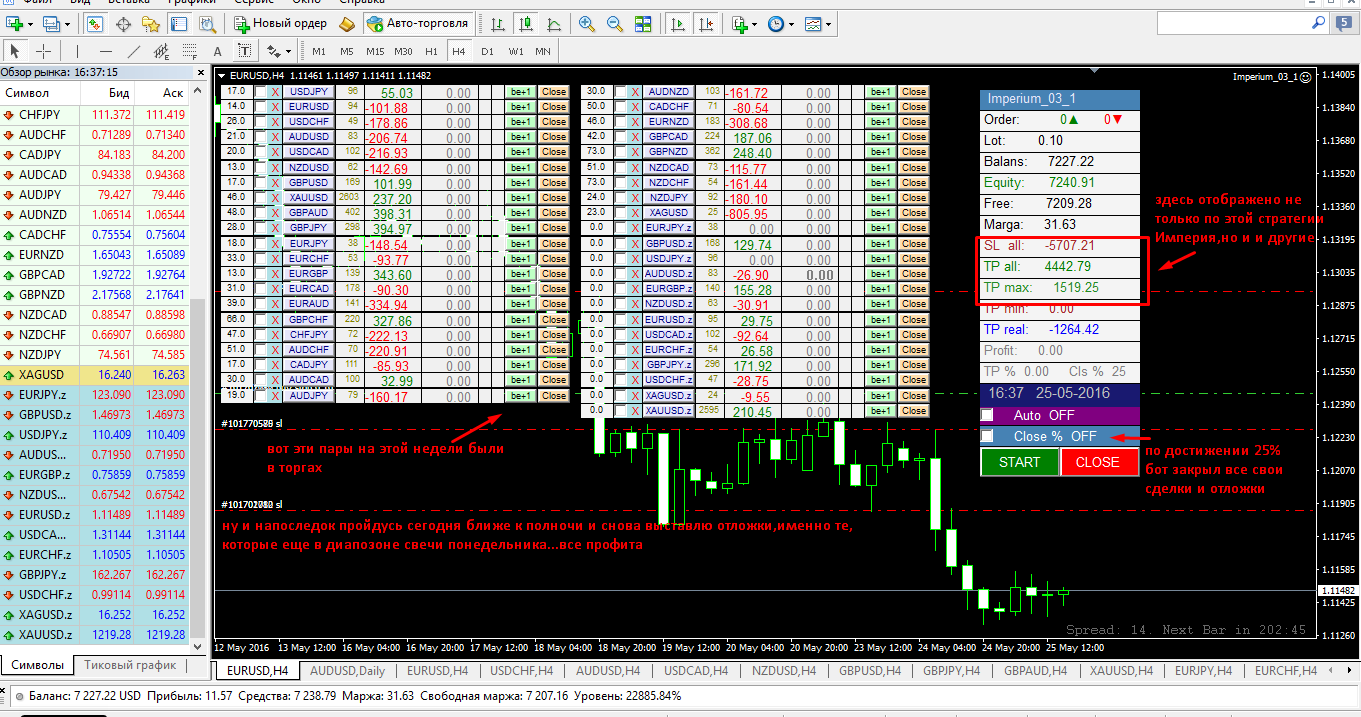Viewport: 1361px width, 717px height.
Task: Click the red X in the NZDUSD row
Action: (276, 168)
